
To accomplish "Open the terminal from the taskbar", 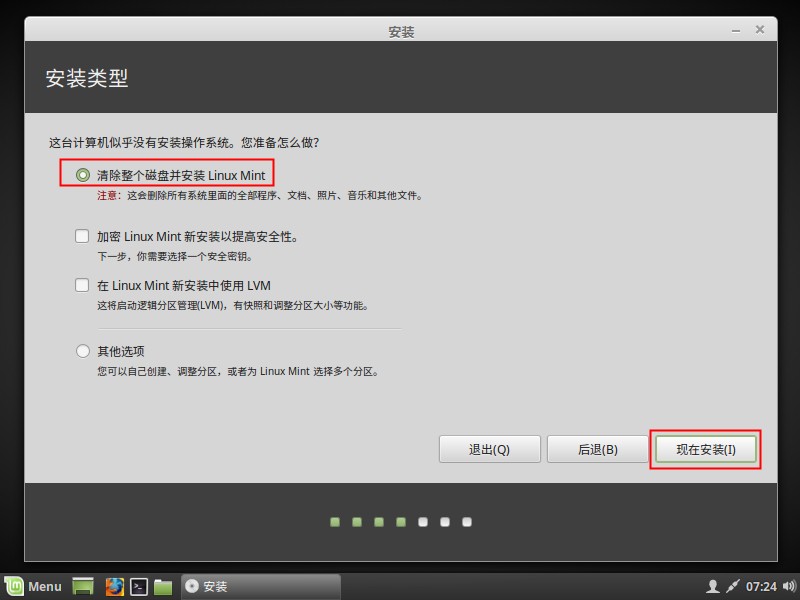I will pos(139,586).
